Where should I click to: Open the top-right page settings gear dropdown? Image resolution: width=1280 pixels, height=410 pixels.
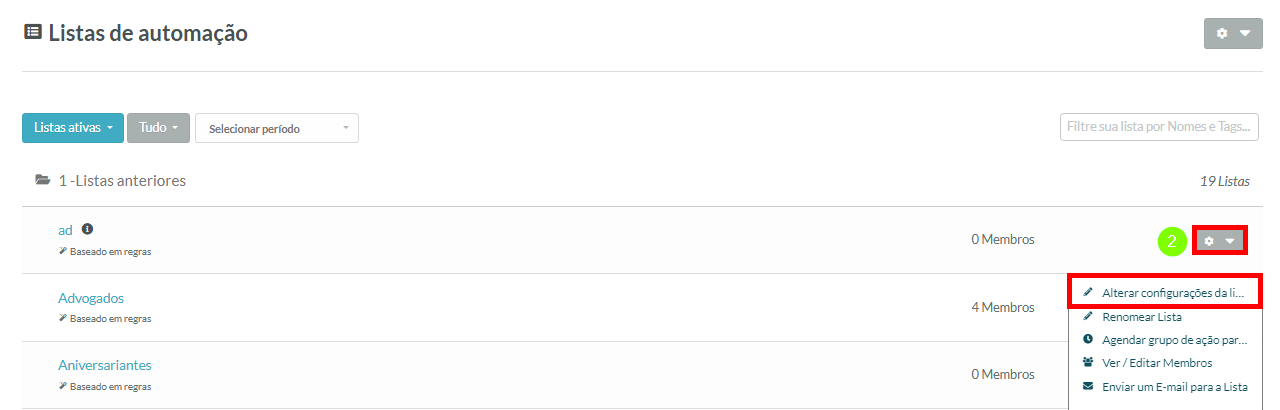click(x=1232, y=33)
